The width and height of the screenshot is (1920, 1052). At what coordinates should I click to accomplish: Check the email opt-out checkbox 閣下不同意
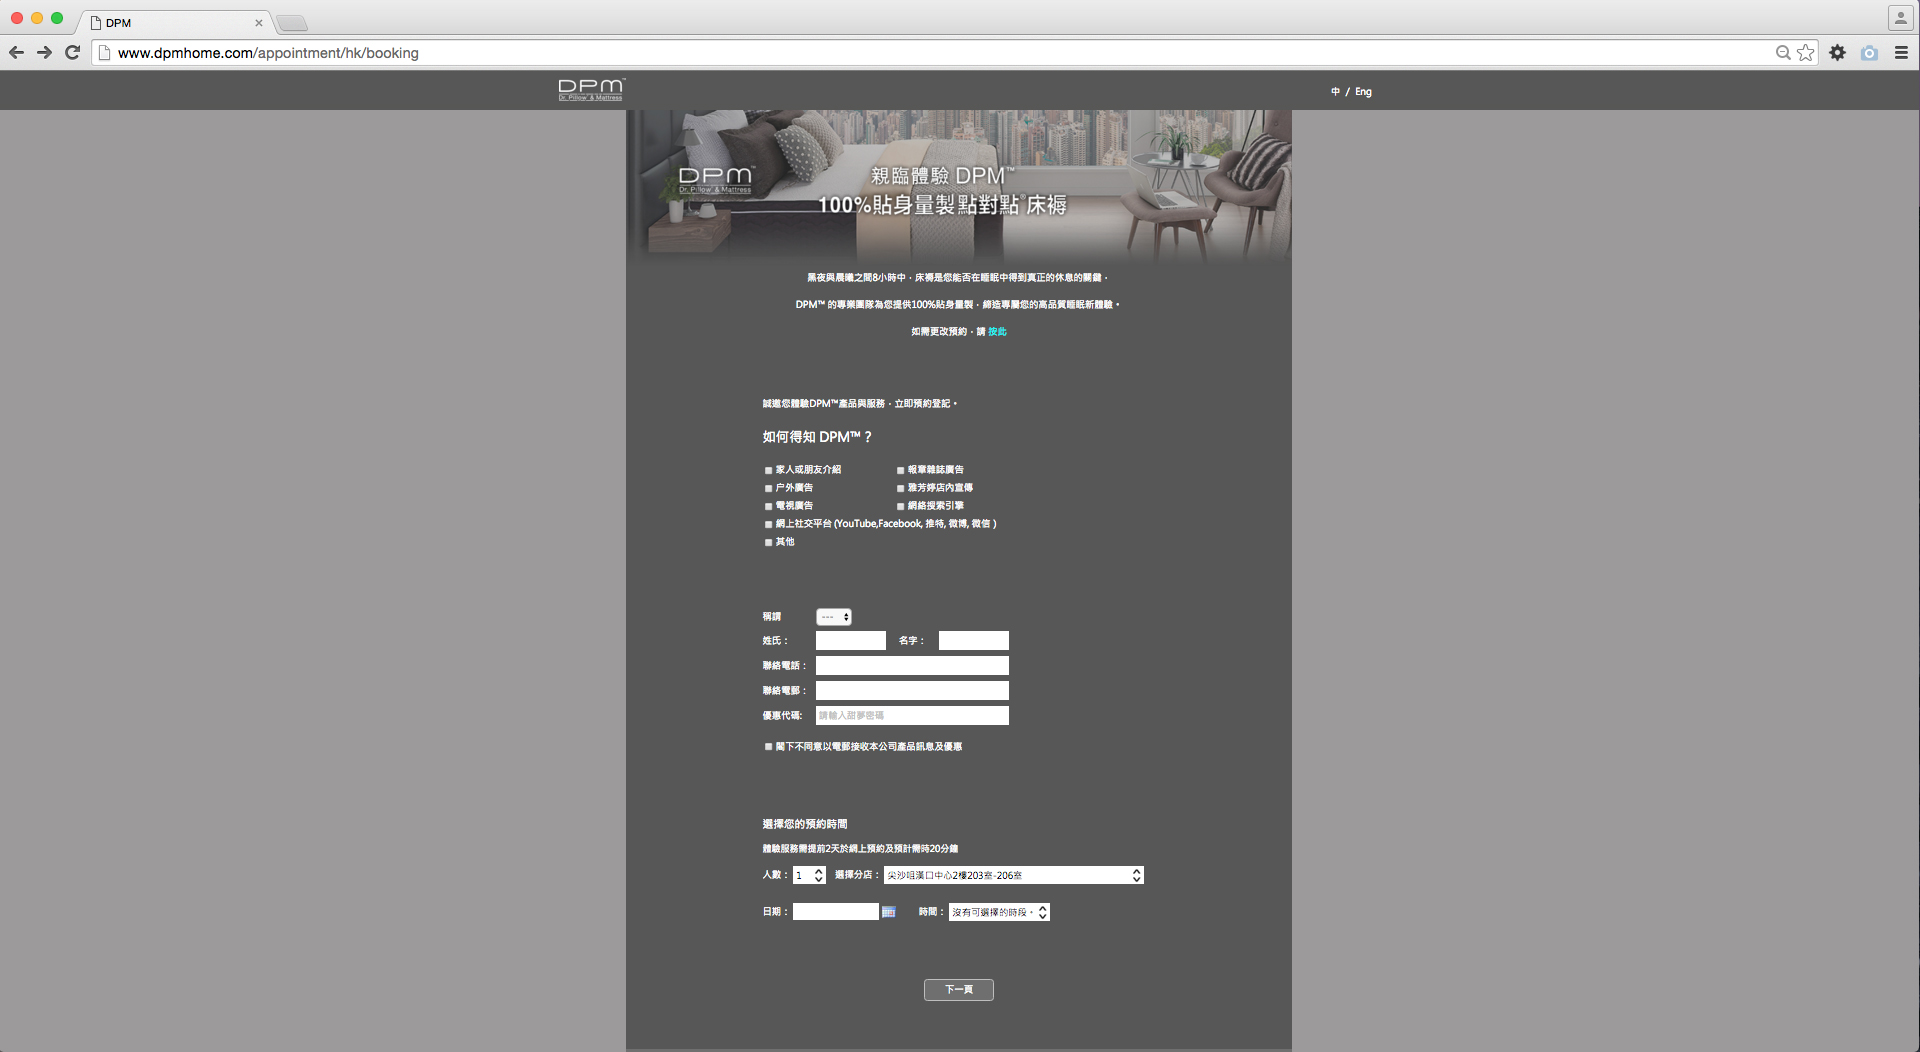coord(768,747)
